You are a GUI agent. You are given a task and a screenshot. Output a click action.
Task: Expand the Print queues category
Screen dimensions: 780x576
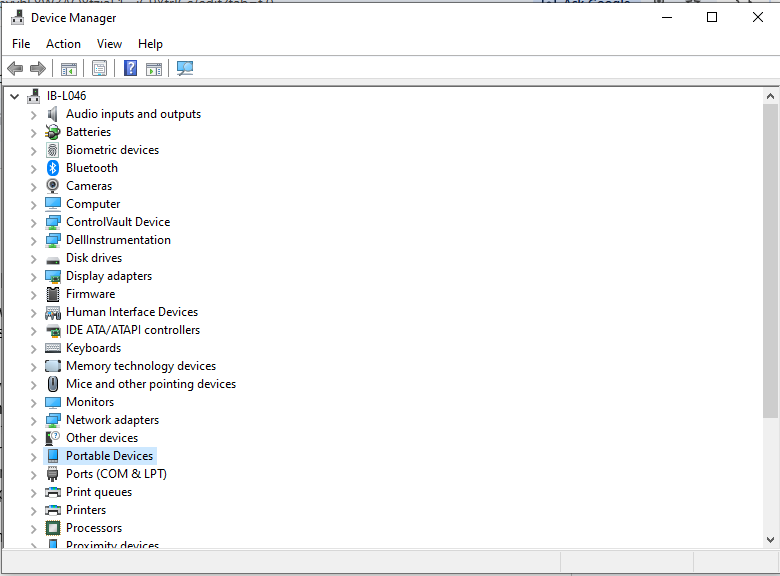[33, 493]
